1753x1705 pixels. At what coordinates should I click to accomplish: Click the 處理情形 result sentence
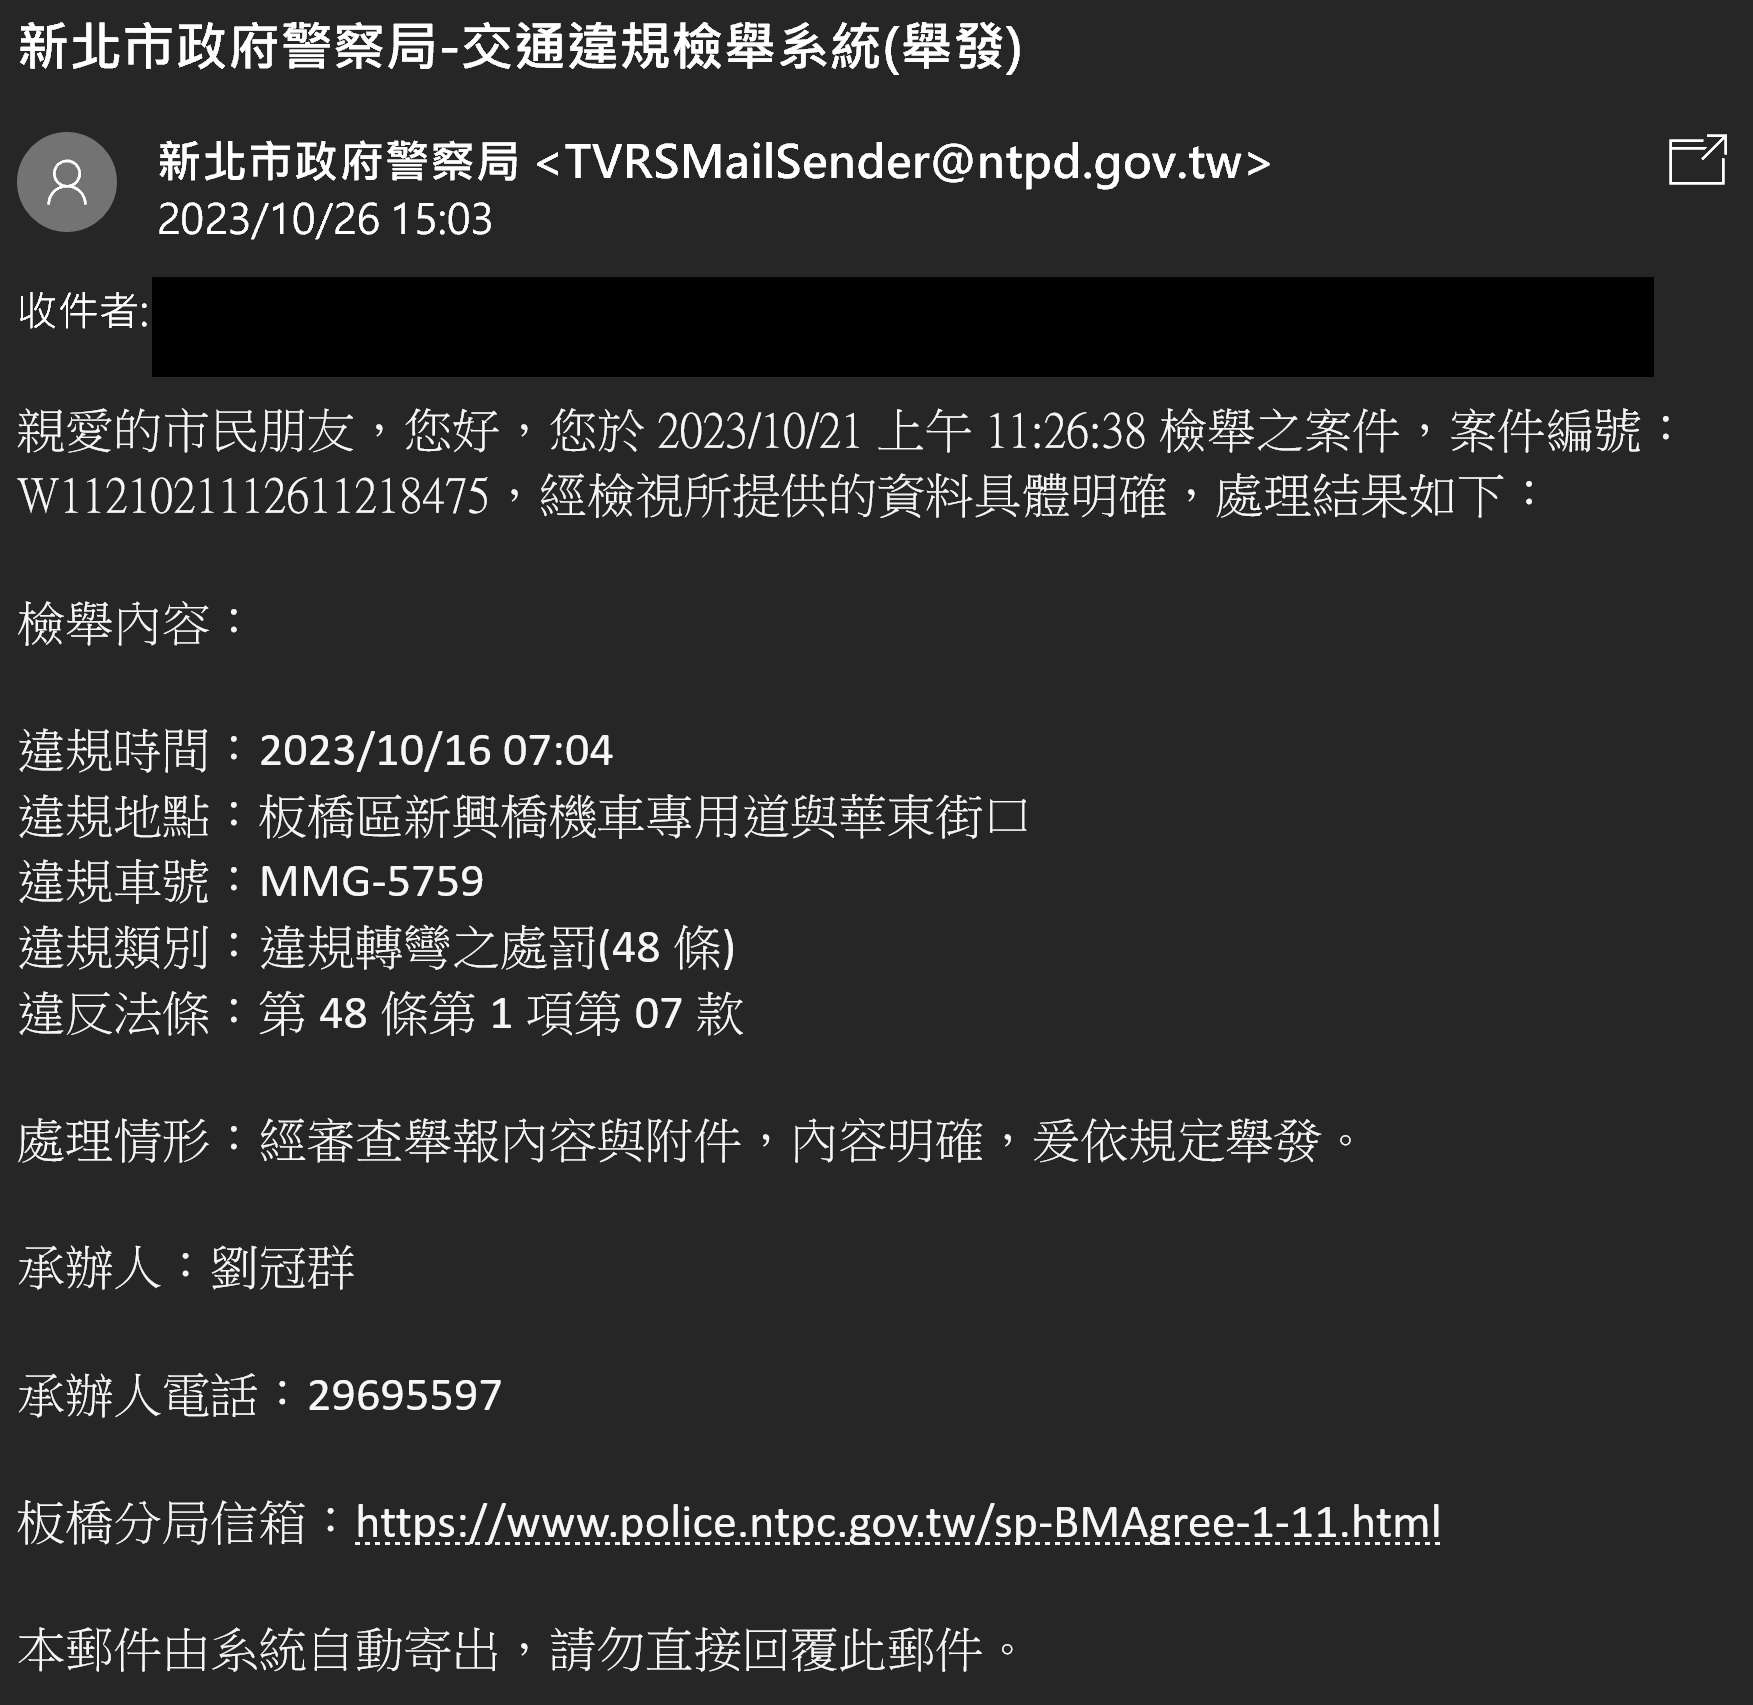pos(810,1140)
